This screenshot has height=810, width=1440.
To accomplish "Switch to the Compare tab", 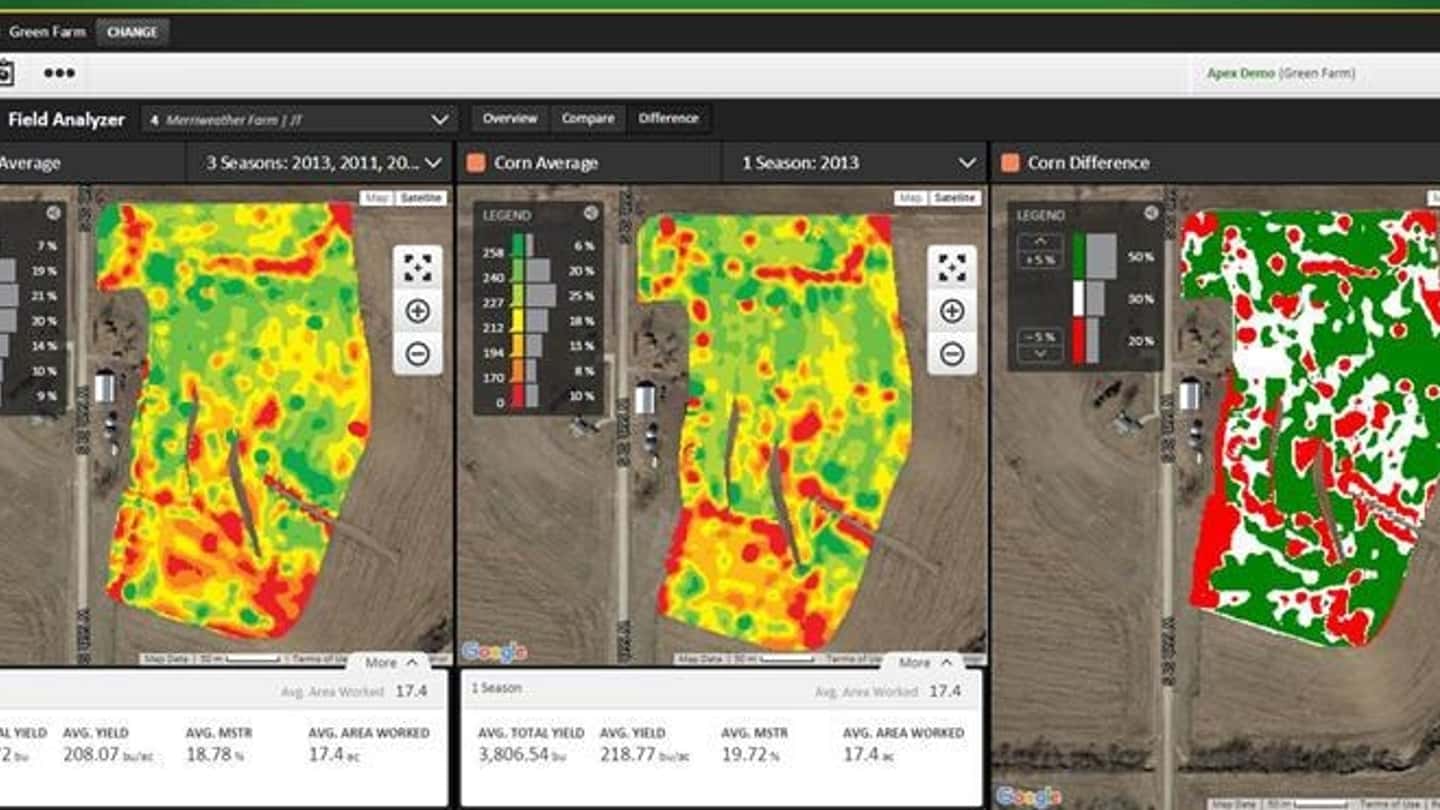I will [588, 118].
